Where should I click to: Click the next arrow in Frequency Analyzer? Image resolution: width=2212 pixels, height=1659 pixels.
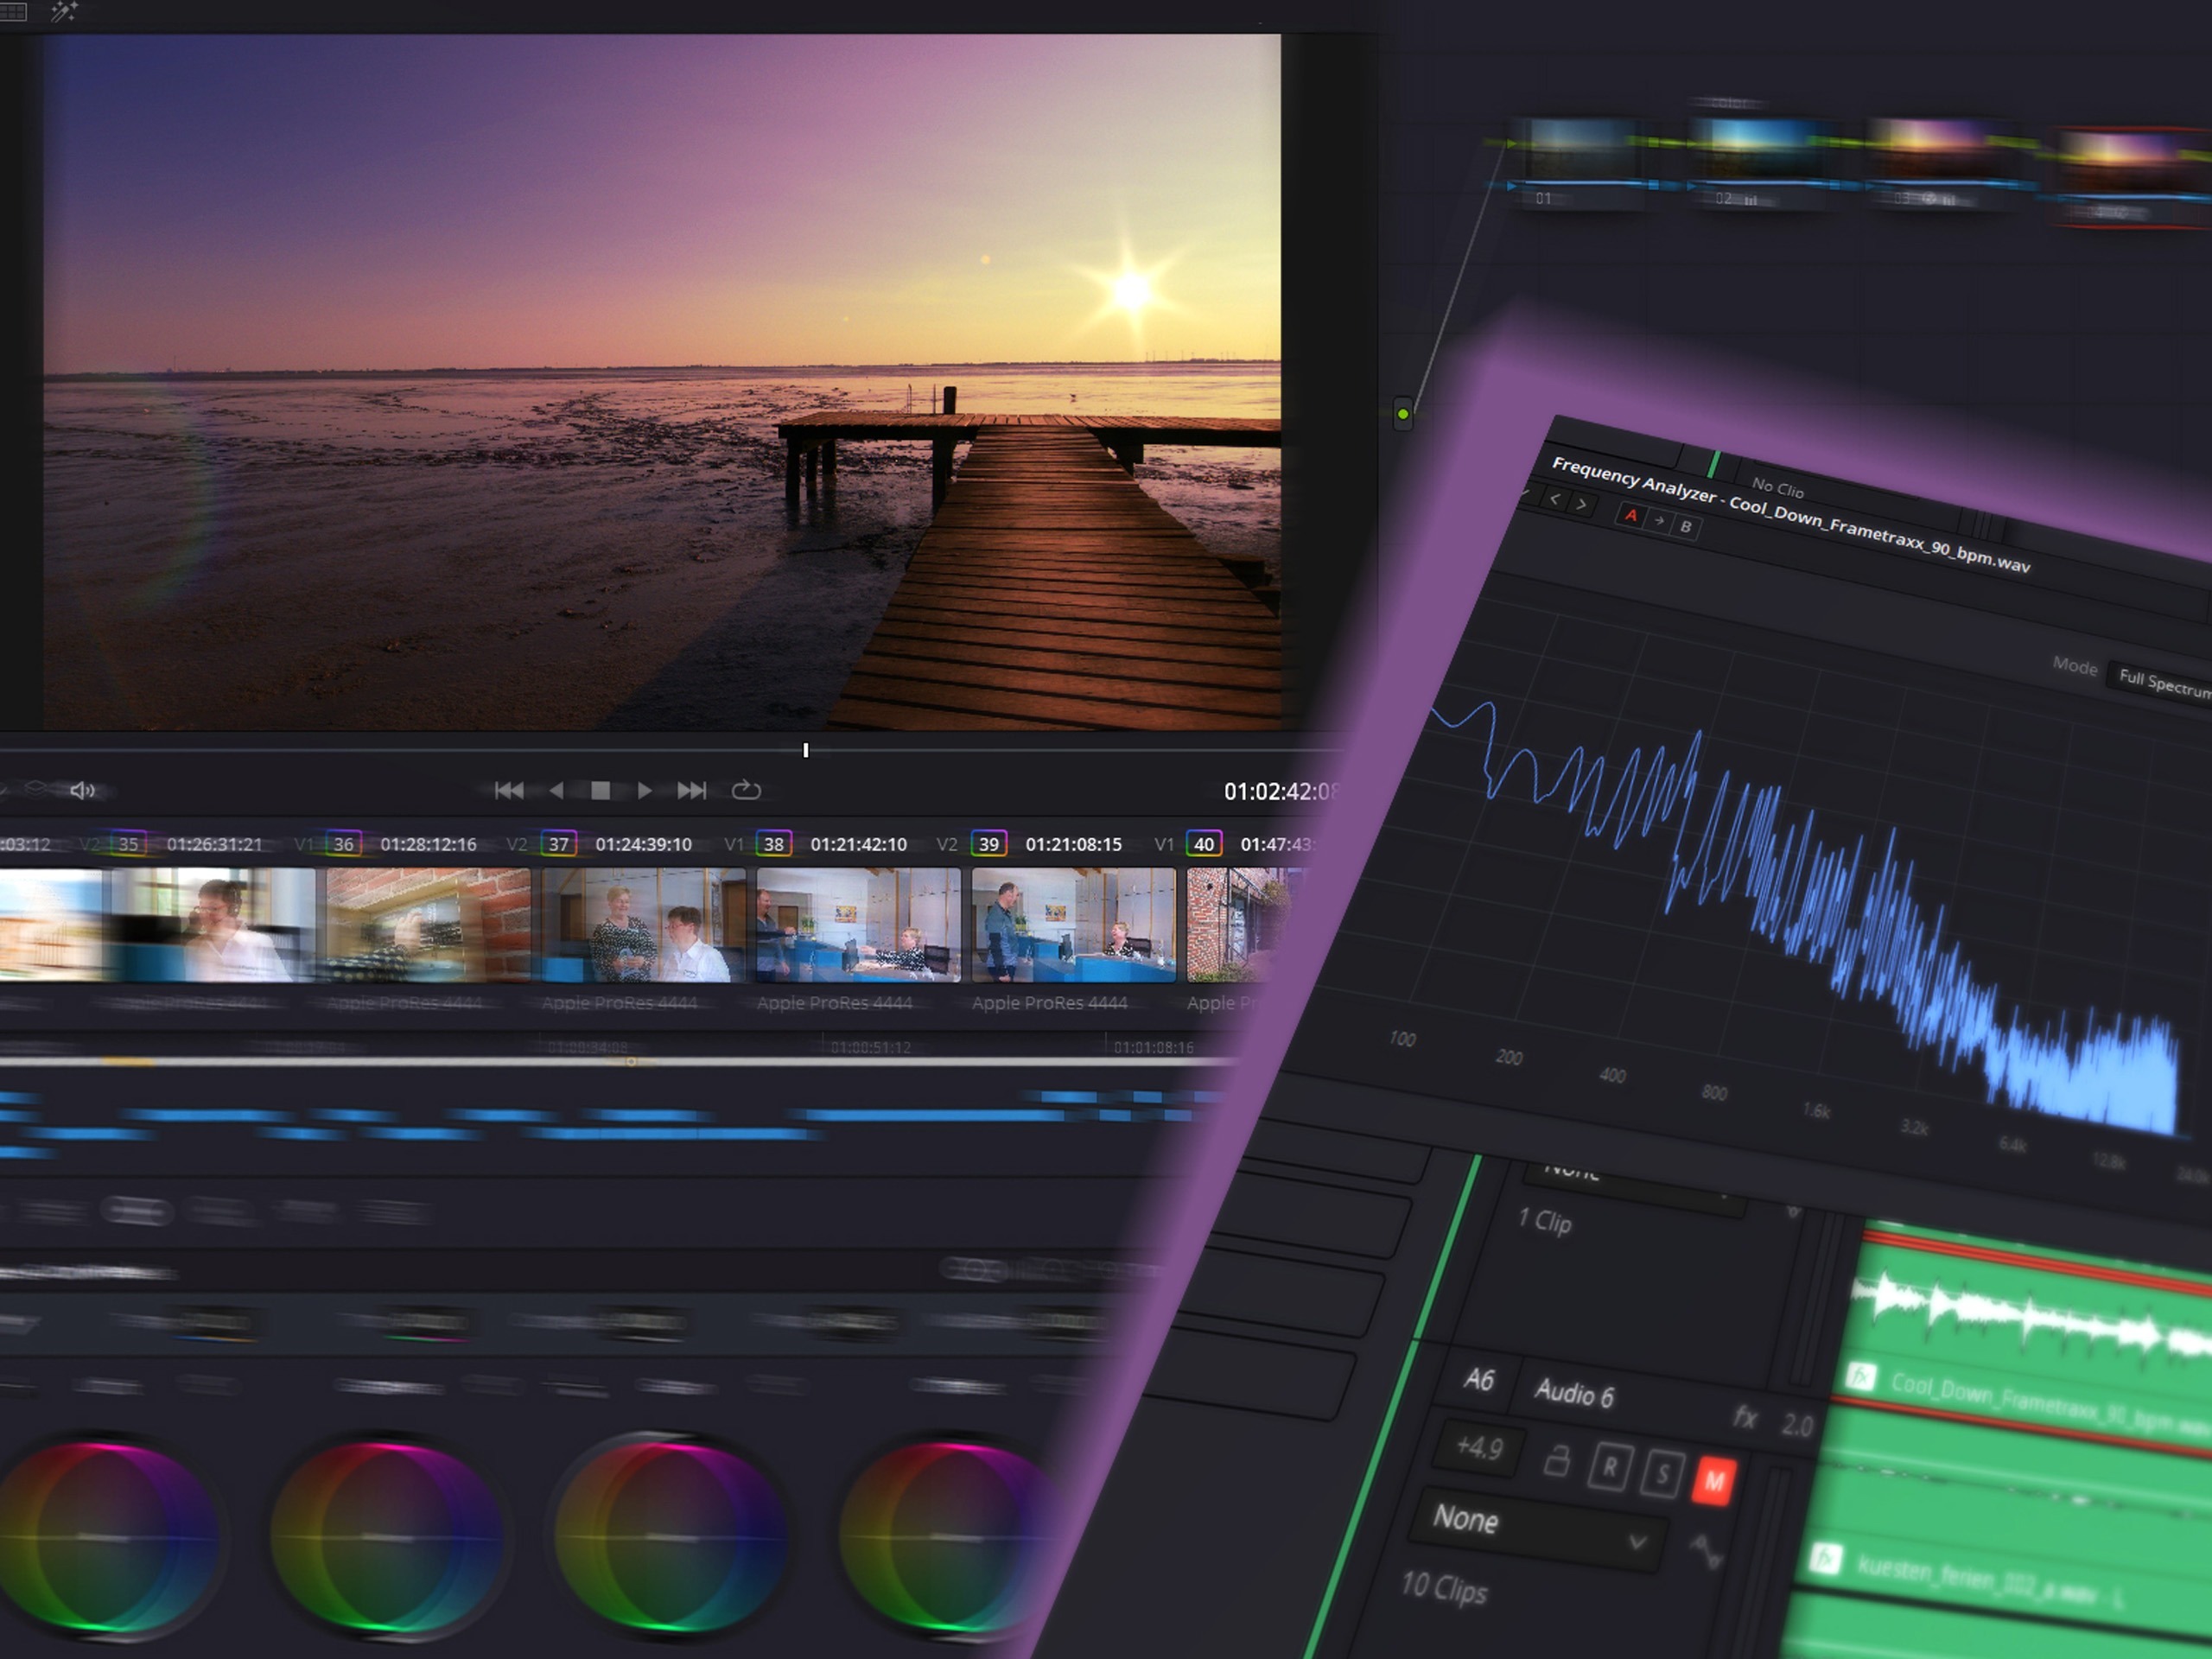[1581, 504]
